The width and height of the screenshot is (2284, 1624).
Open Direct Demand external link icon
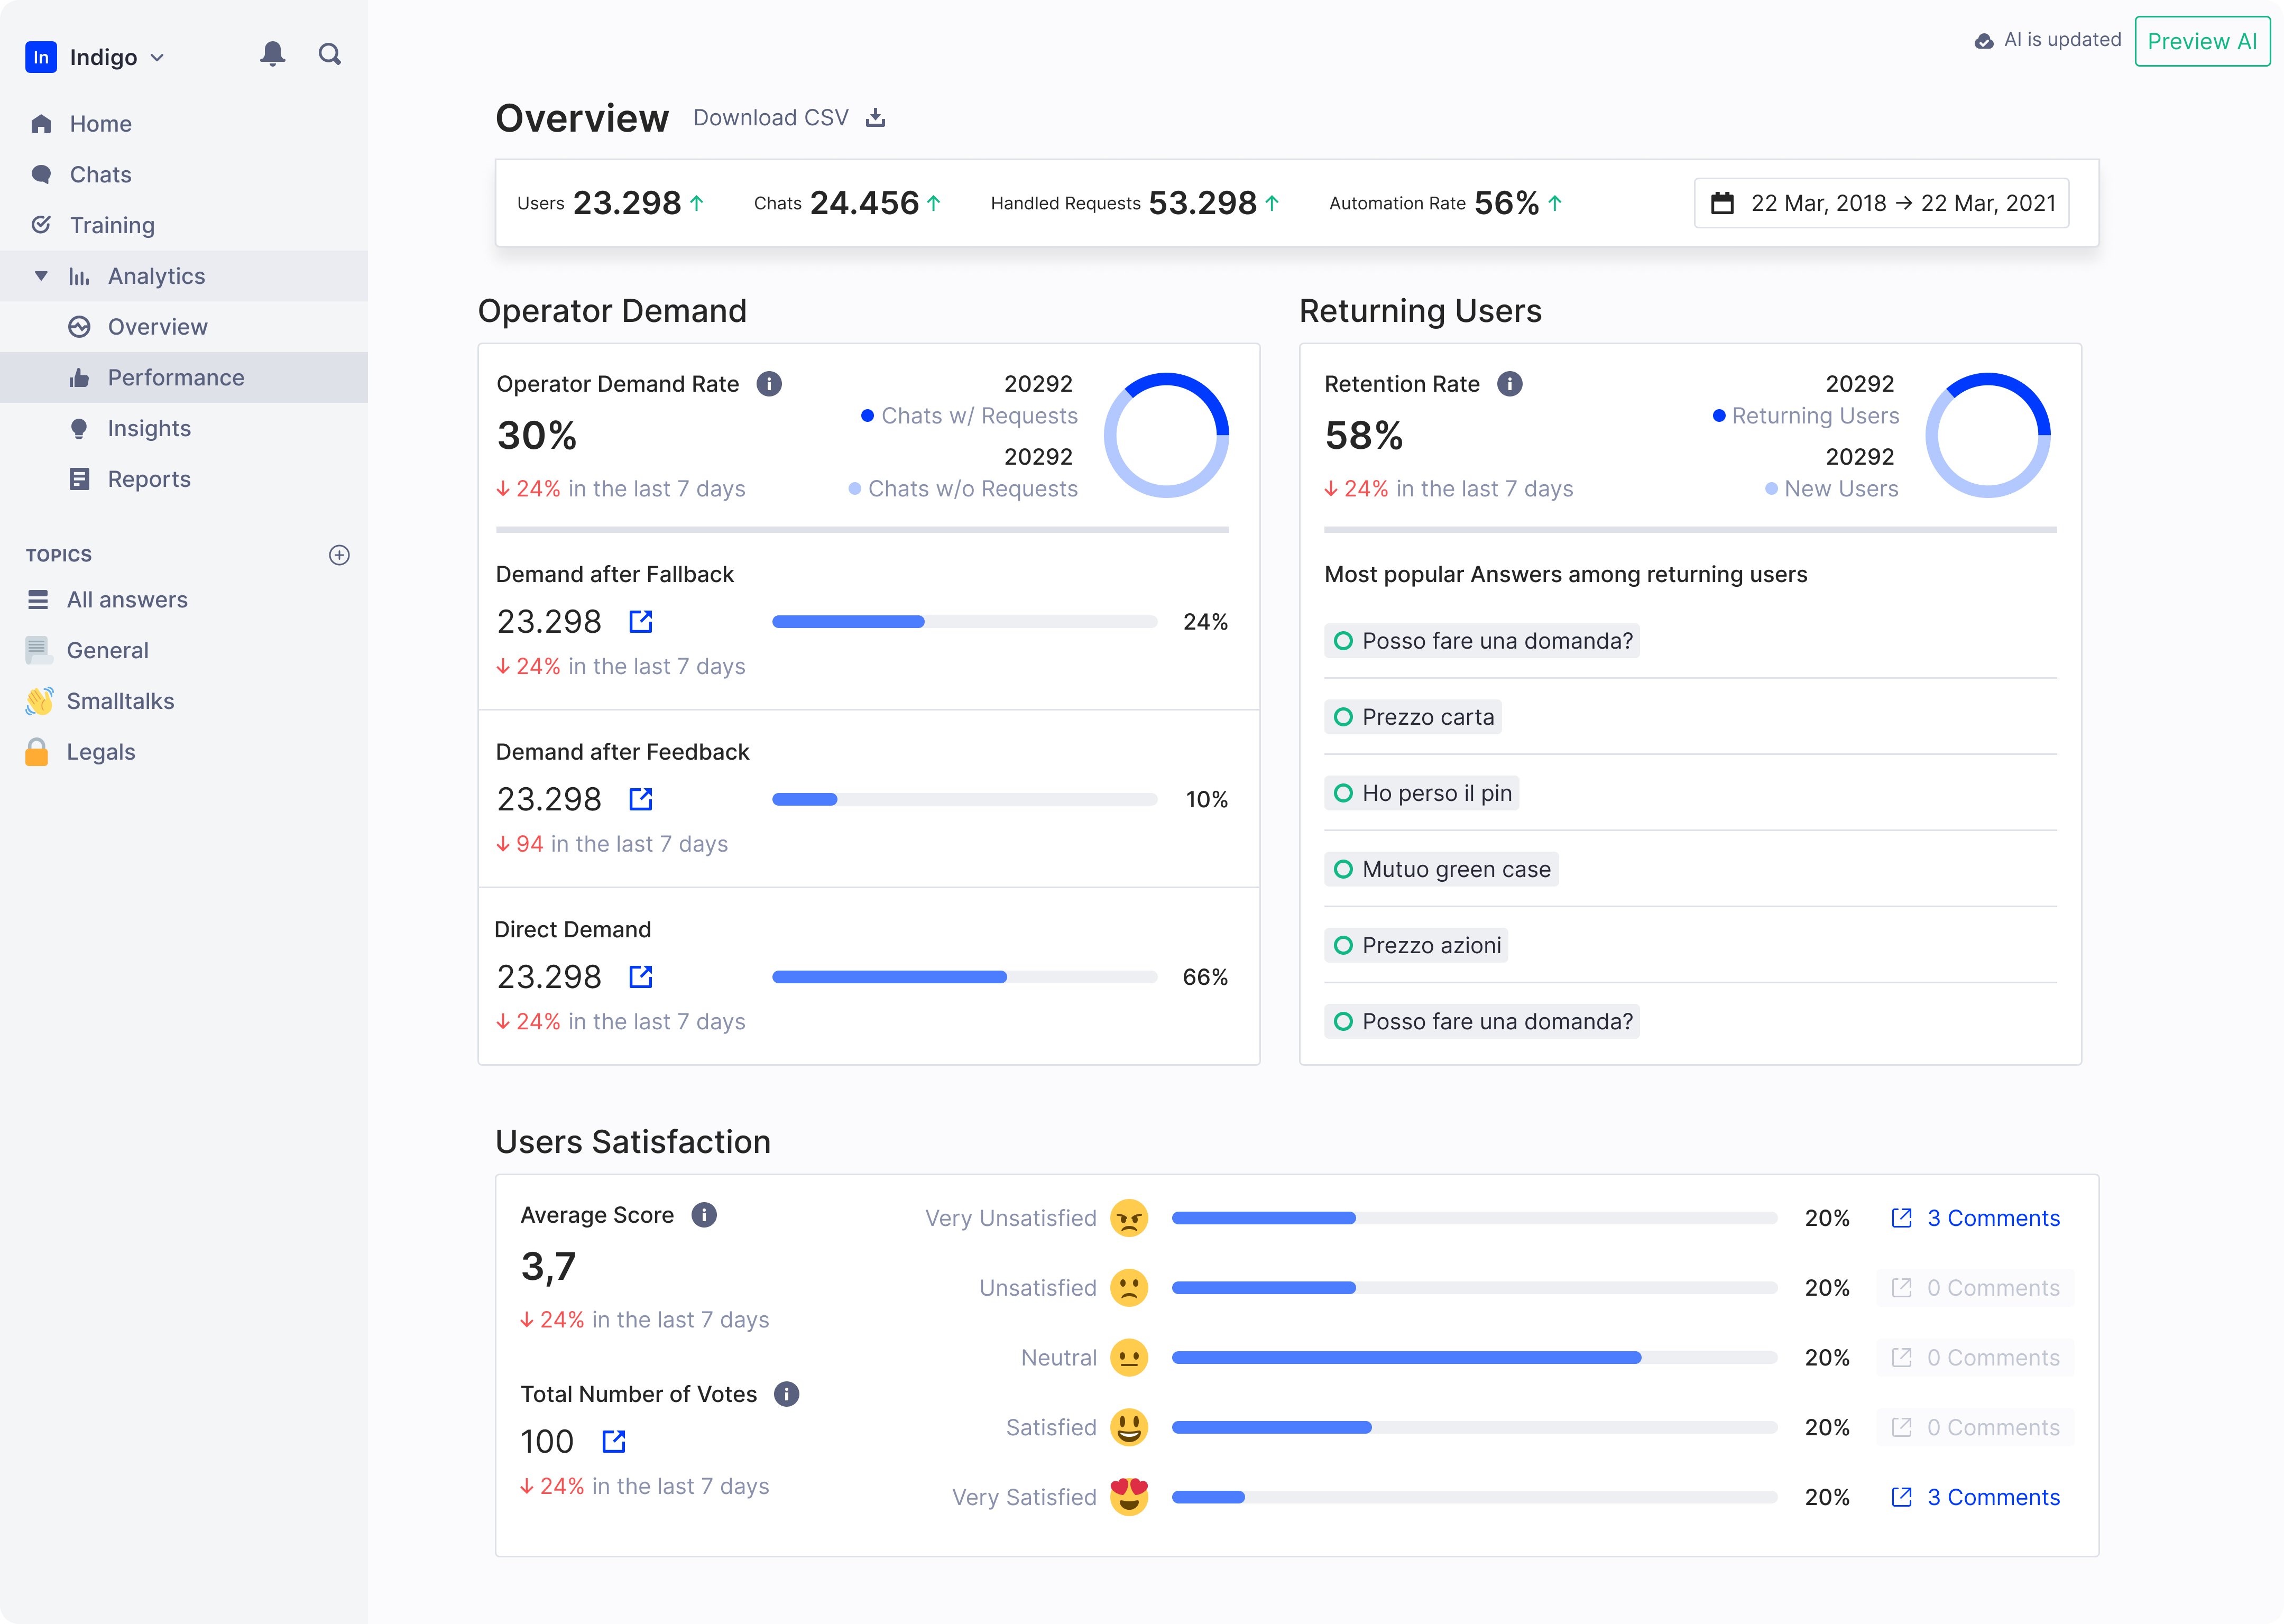point(641,977)
